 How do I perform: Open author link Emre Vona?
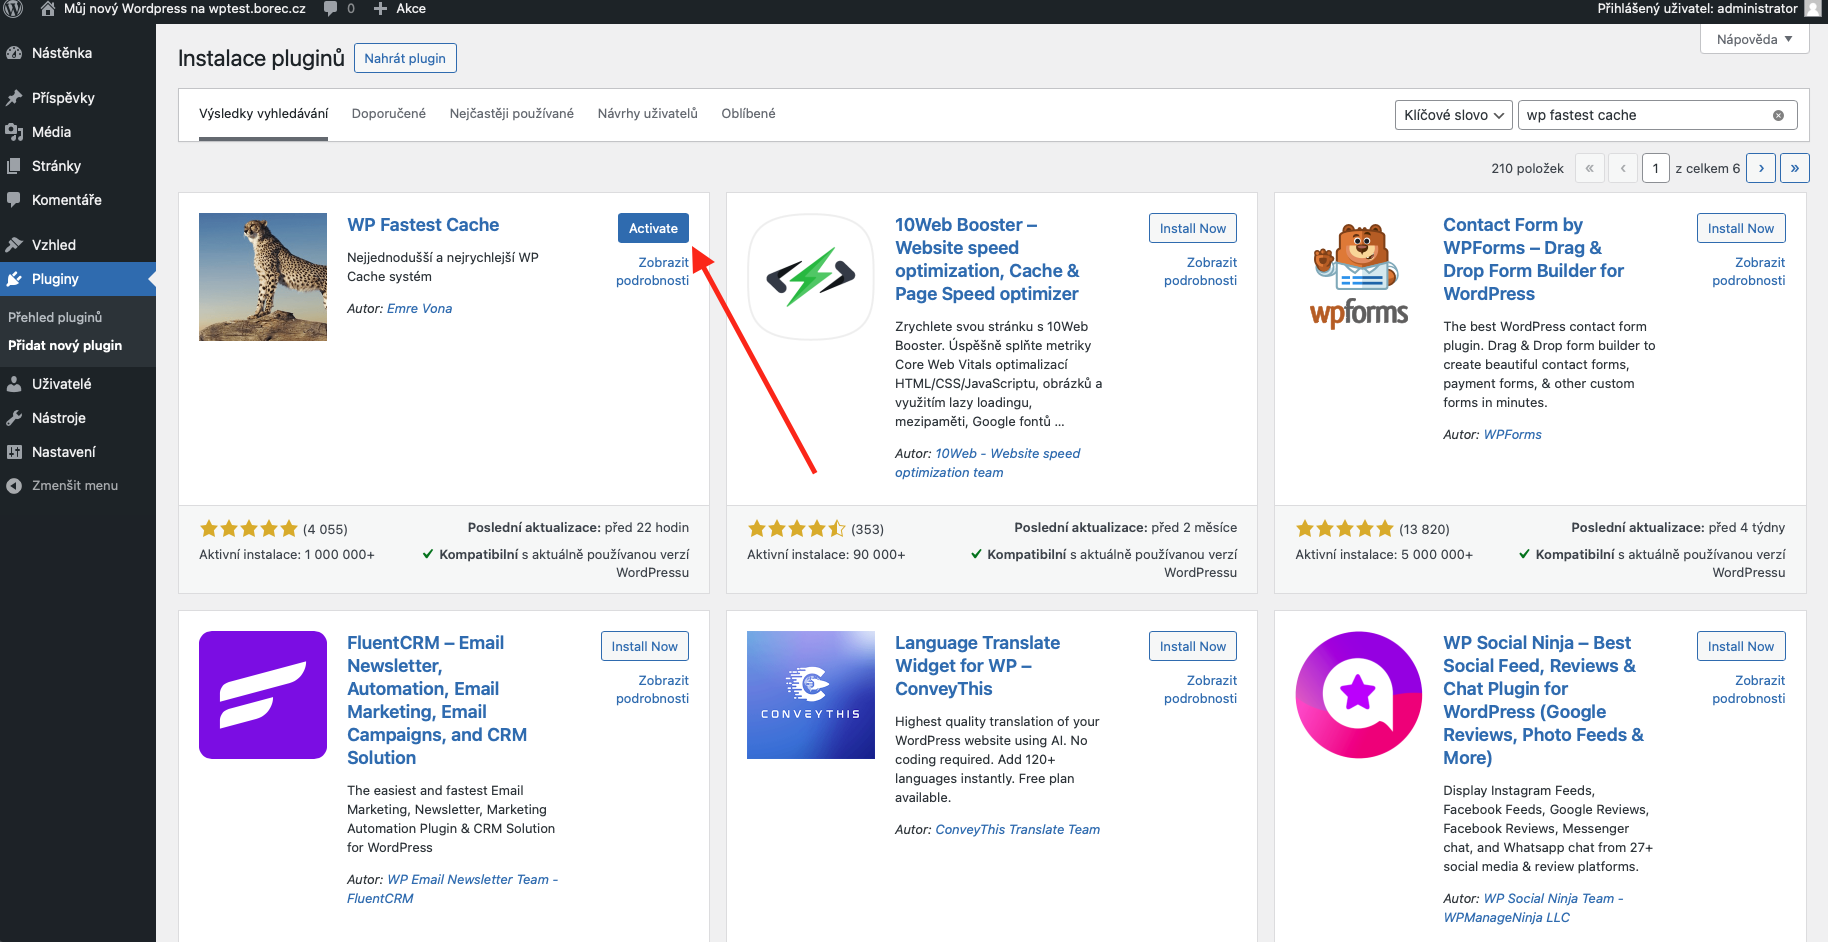419,308
